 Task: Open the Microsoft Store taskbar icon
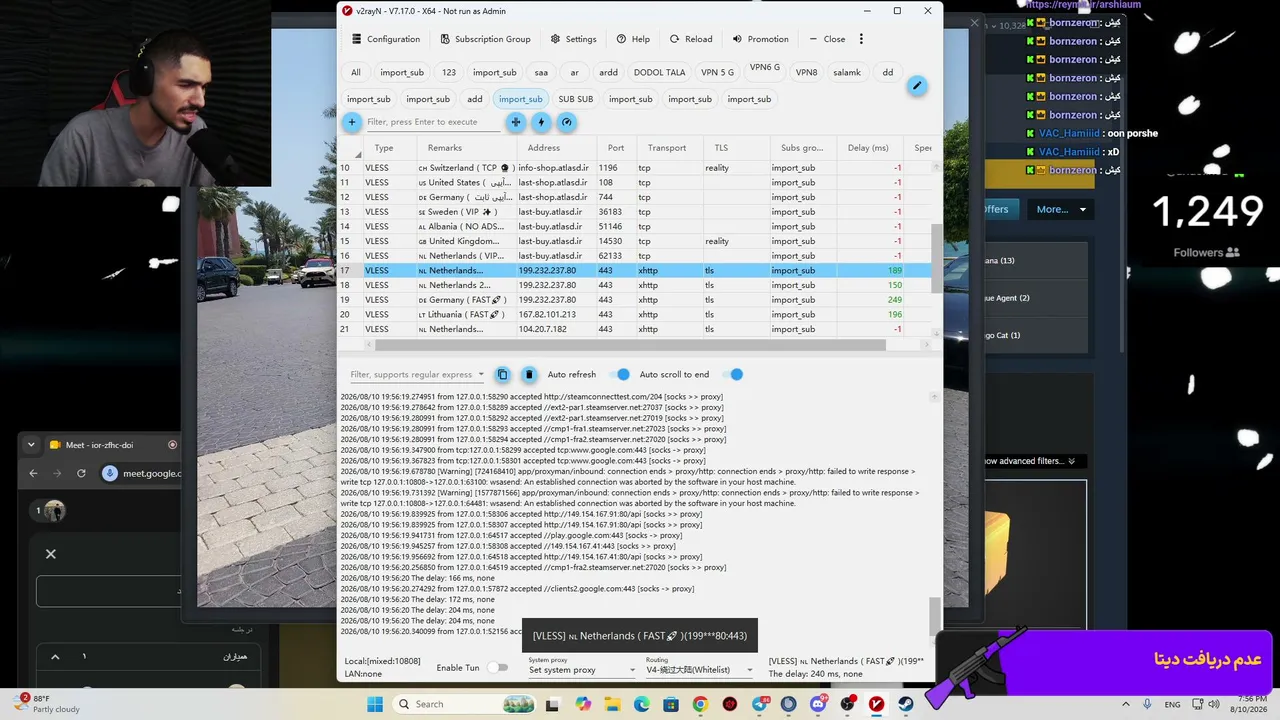[670, 704]
